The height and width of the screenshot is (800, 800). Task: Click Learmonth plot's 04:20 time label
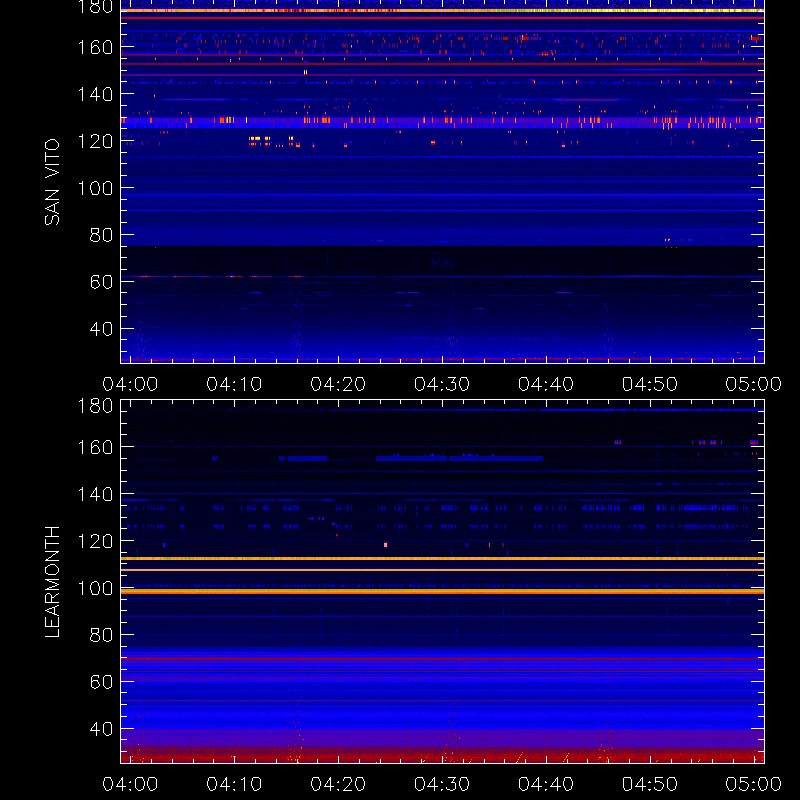coord(338,784)
